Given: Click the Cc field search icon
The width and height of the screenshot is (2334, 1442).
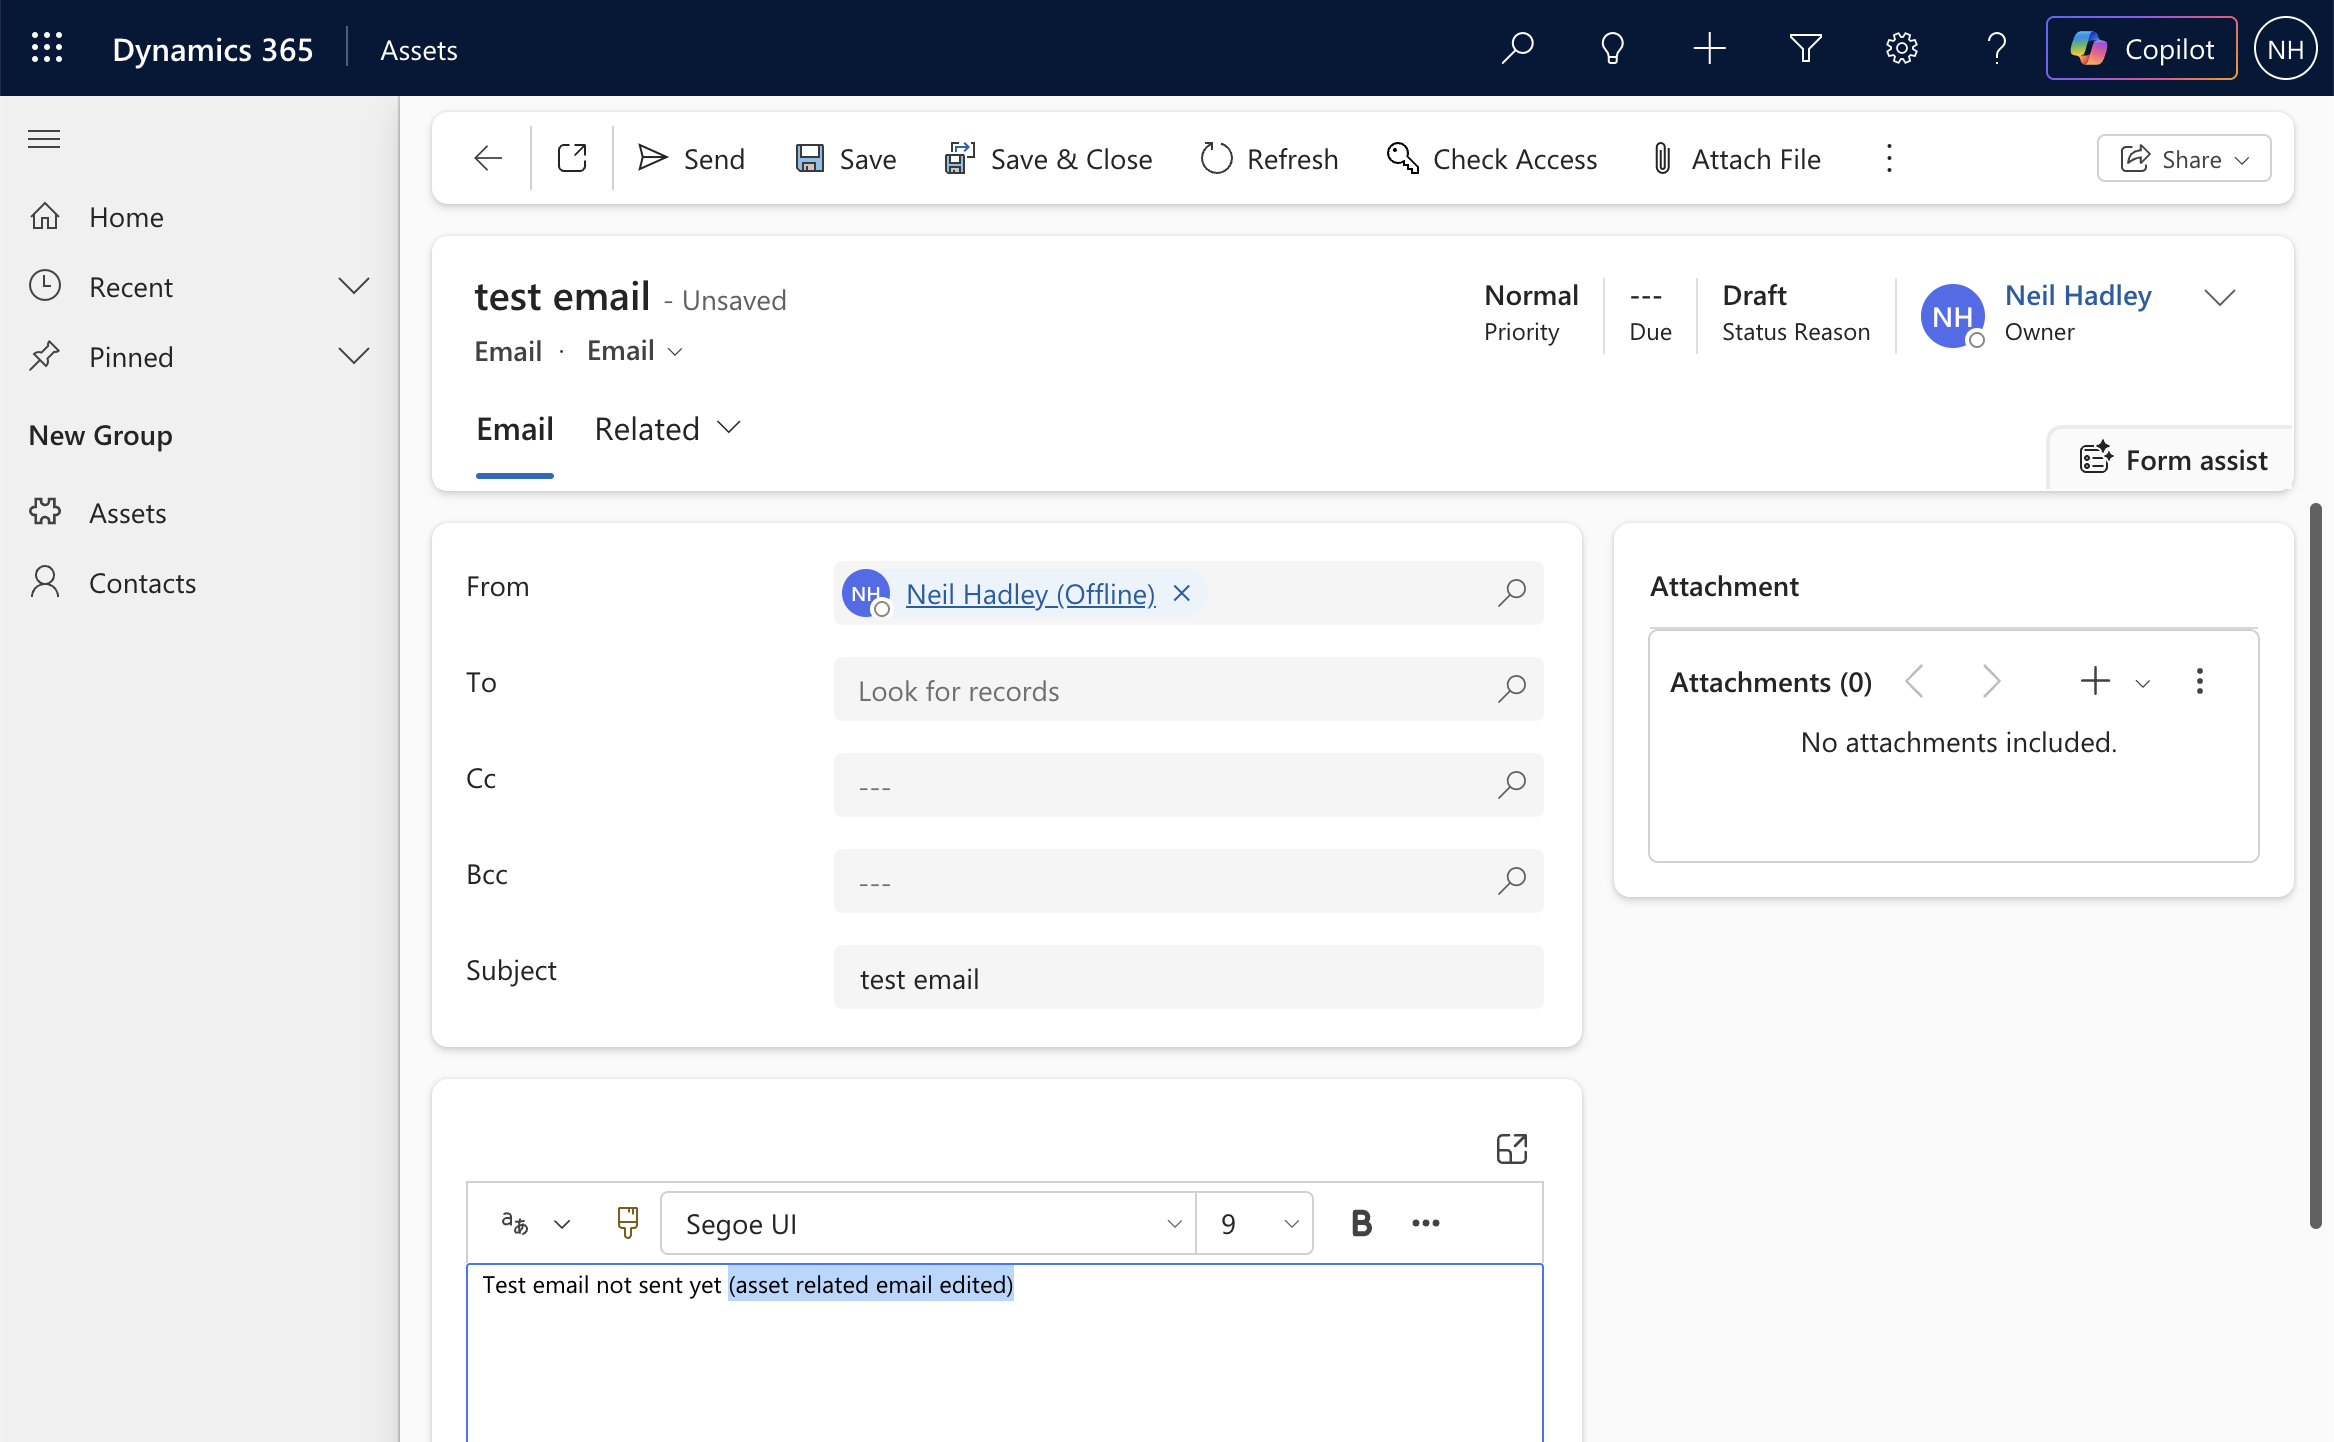Looking at the screenshot, I should [1511, 785].
